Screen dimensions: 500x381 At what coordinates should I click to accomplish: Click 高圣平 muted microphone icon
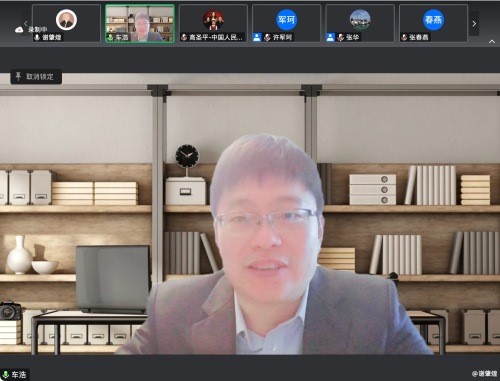pos(184,37)
